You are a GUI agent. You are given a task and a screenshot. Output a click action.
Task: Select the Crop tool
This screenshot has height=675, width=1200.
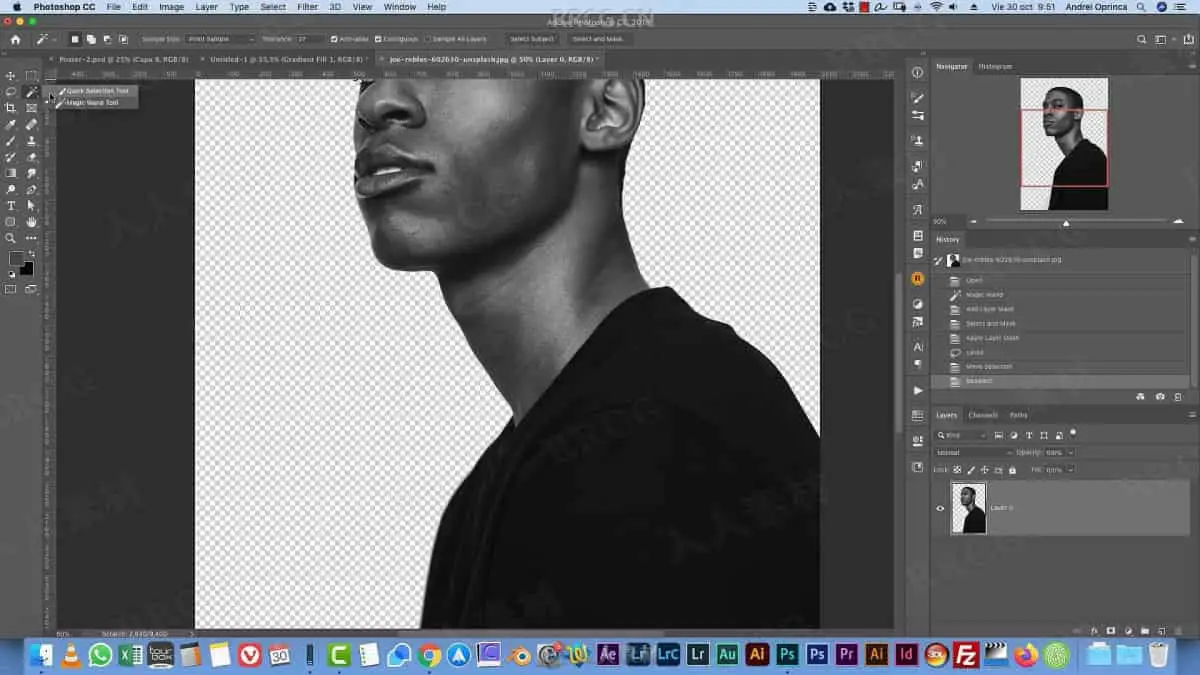point(11,108)
